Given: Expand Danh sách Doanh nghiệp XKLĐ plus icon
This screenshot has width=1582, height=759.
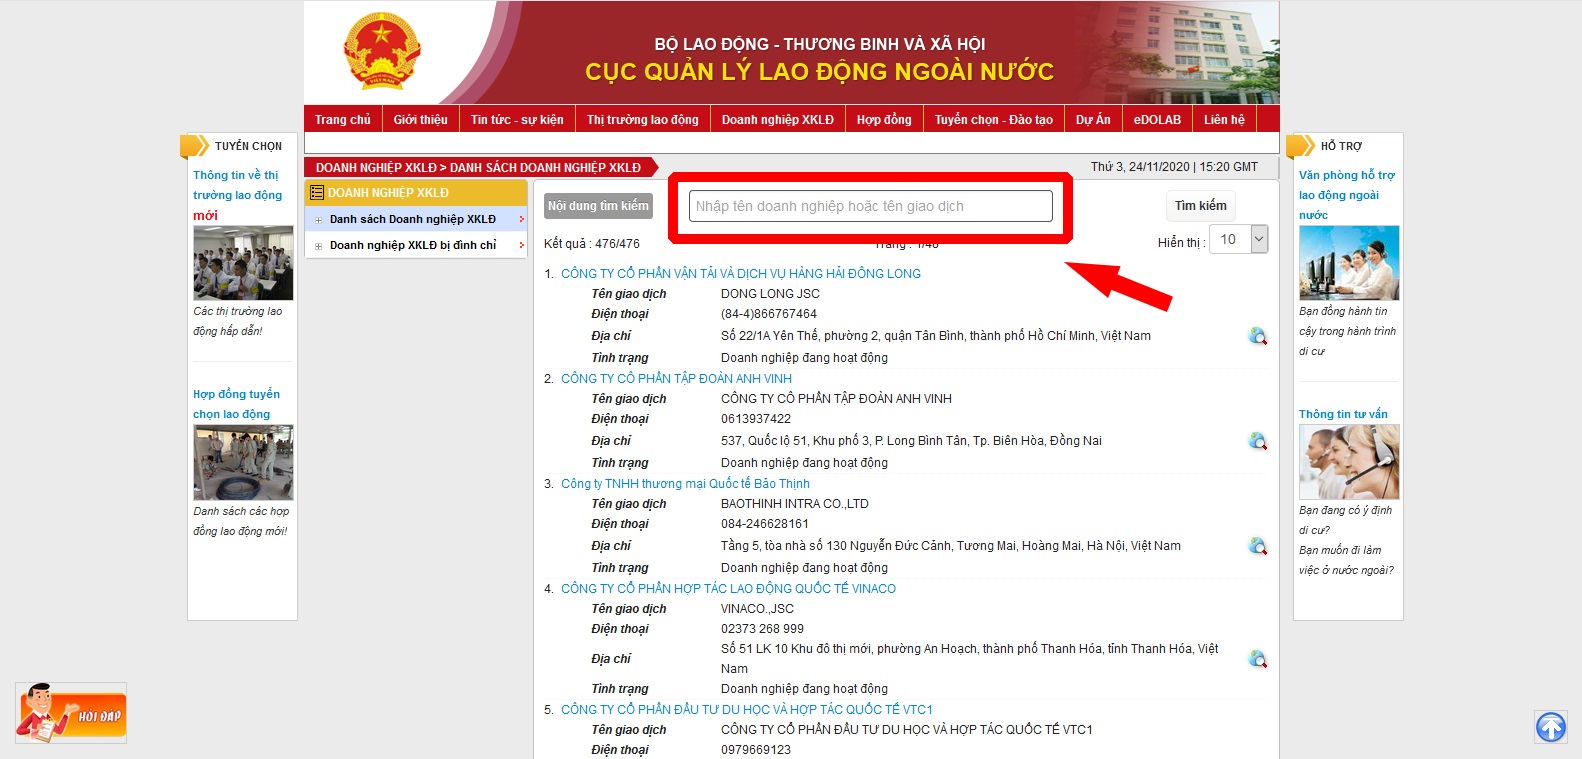Looking at the screenshot, I should (318, 220).
